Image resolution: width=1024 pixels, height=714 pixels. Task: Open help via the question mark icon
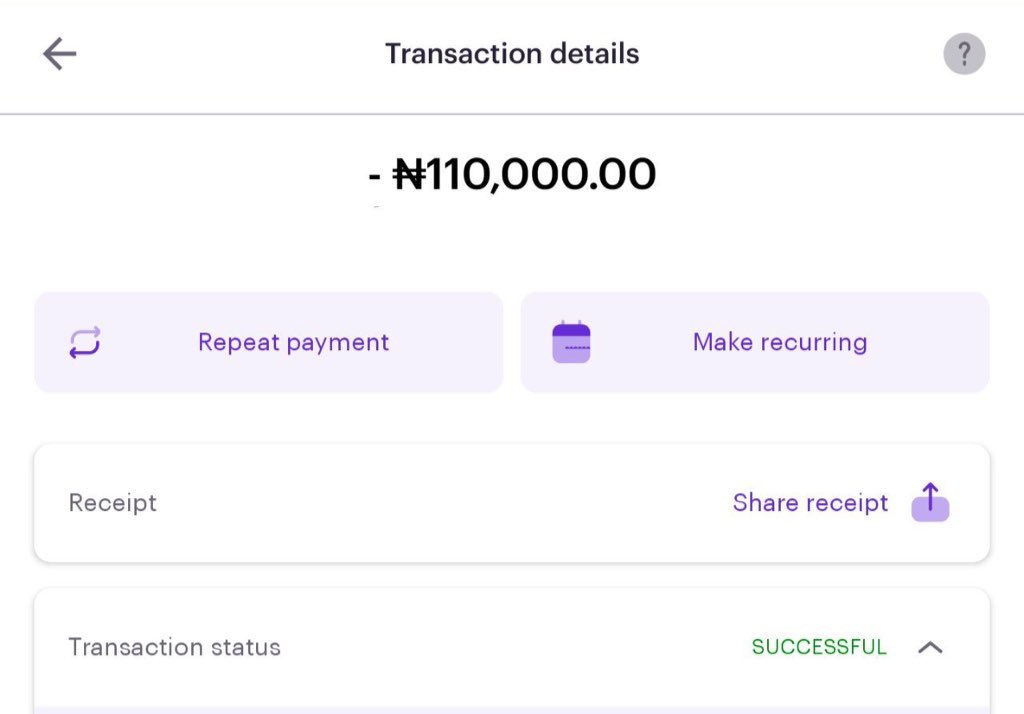(964, 54)
